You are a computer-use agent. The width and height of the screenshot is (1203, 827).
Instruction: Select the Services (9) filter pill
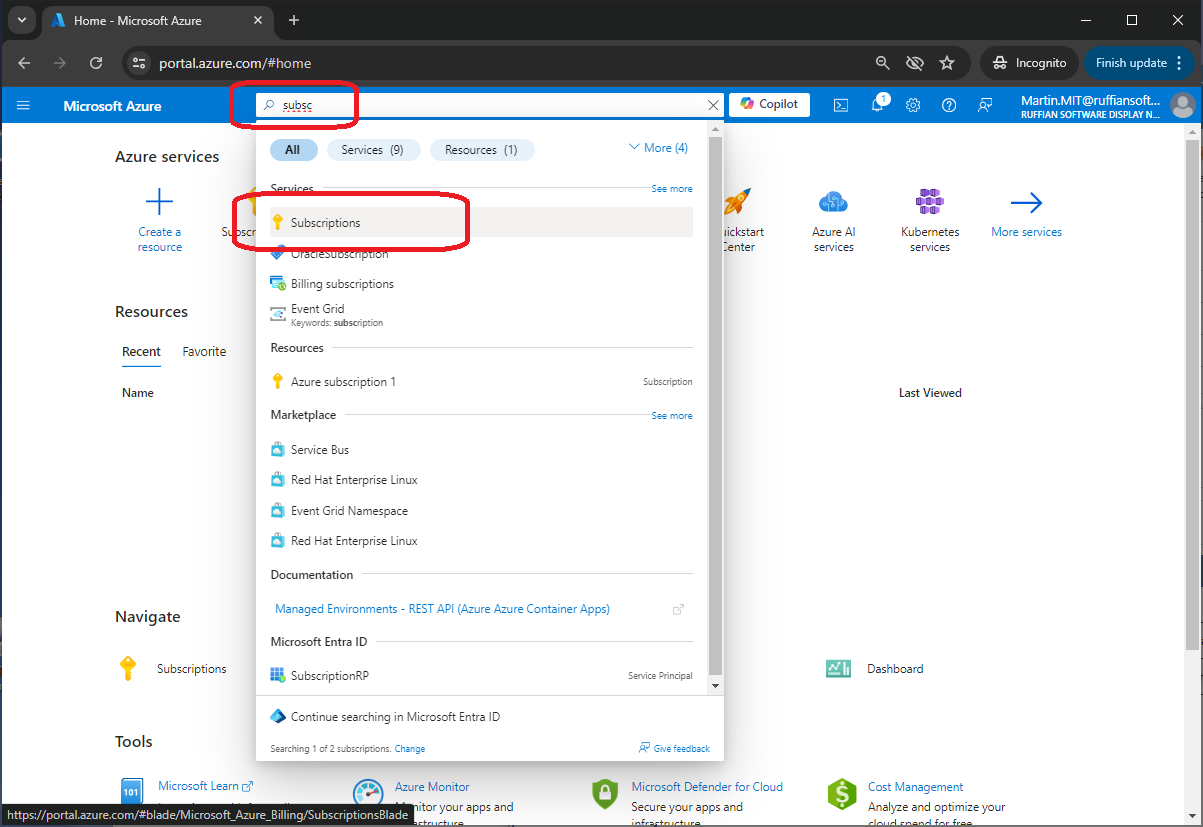(372, 150)
